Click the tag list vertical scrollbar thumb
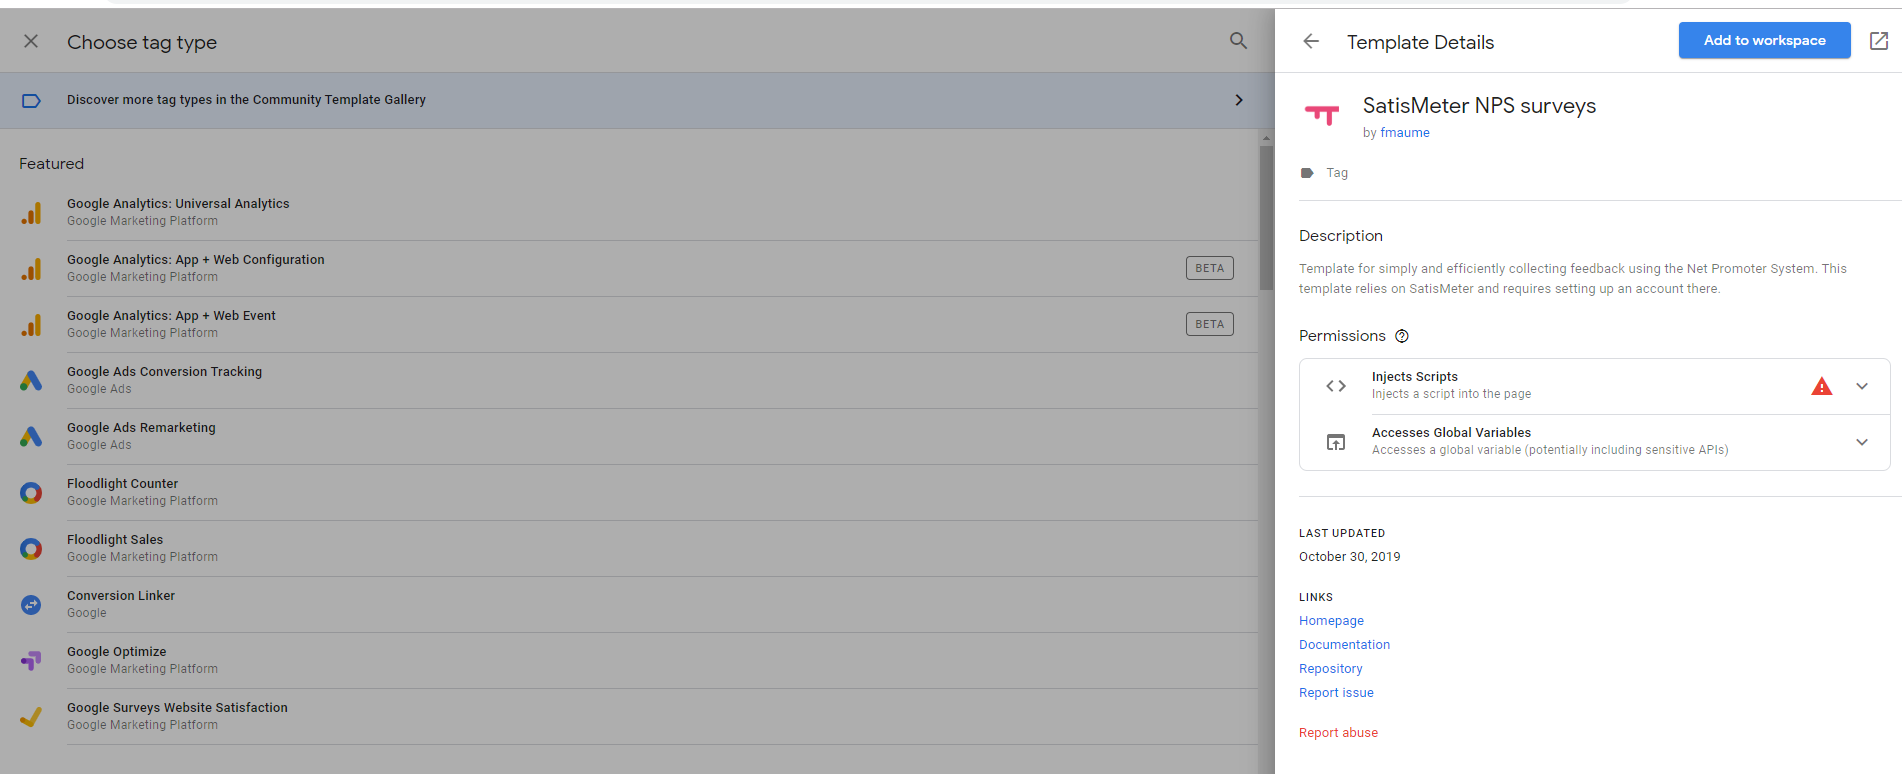 pos(1266,218)
